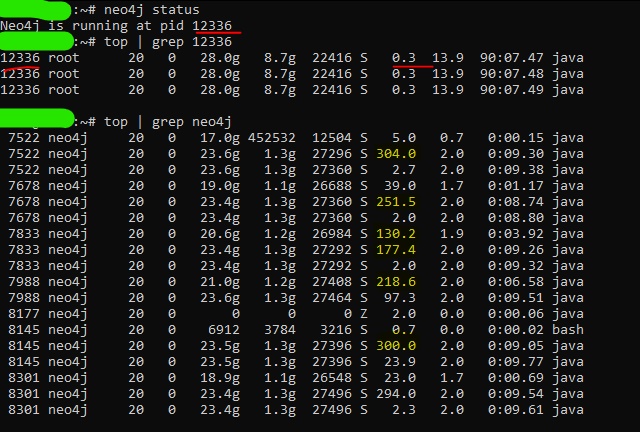
Task: Click the time value 0:09.05
Action: click(x=516, y=346)
